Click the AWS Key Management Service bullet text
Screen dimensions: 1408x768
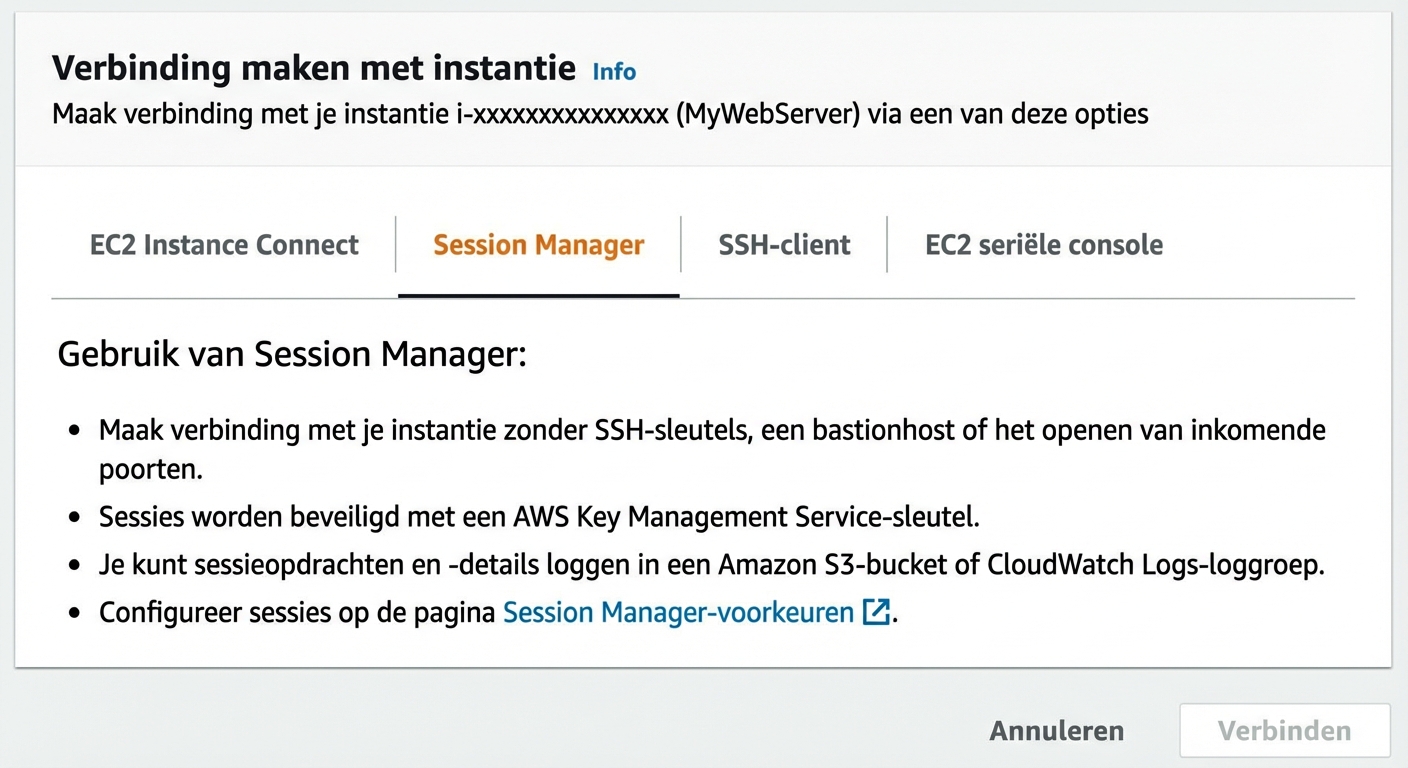(538, 517)
